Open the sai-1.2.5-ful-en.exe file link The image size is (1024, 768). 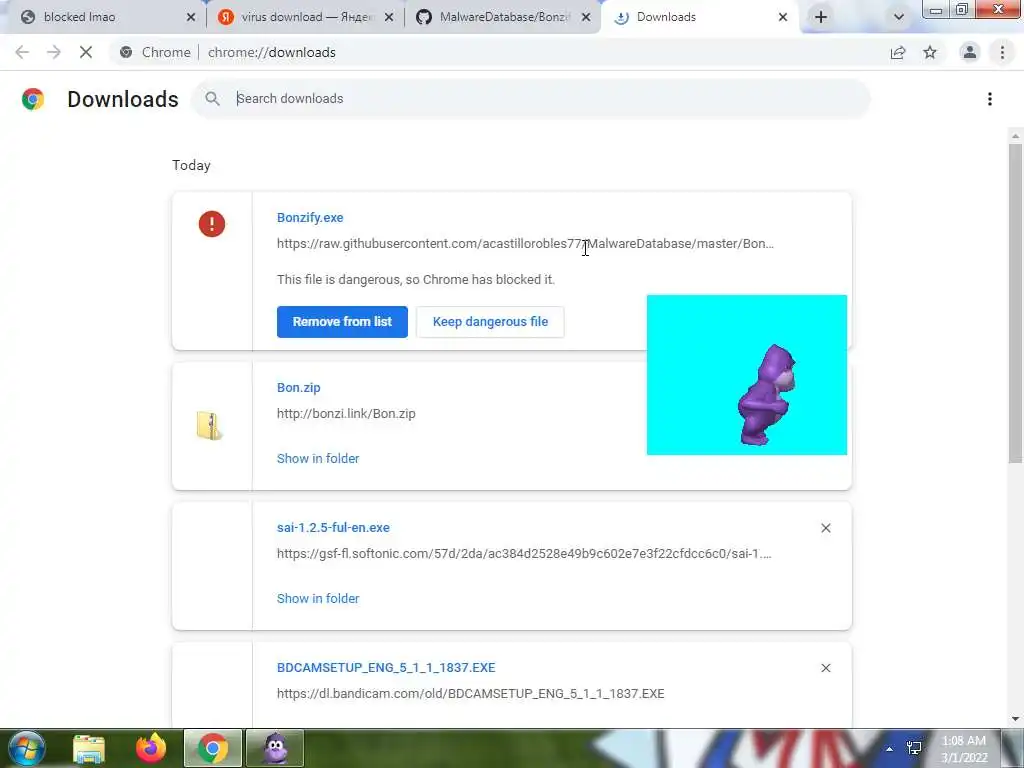pos(333,527)
